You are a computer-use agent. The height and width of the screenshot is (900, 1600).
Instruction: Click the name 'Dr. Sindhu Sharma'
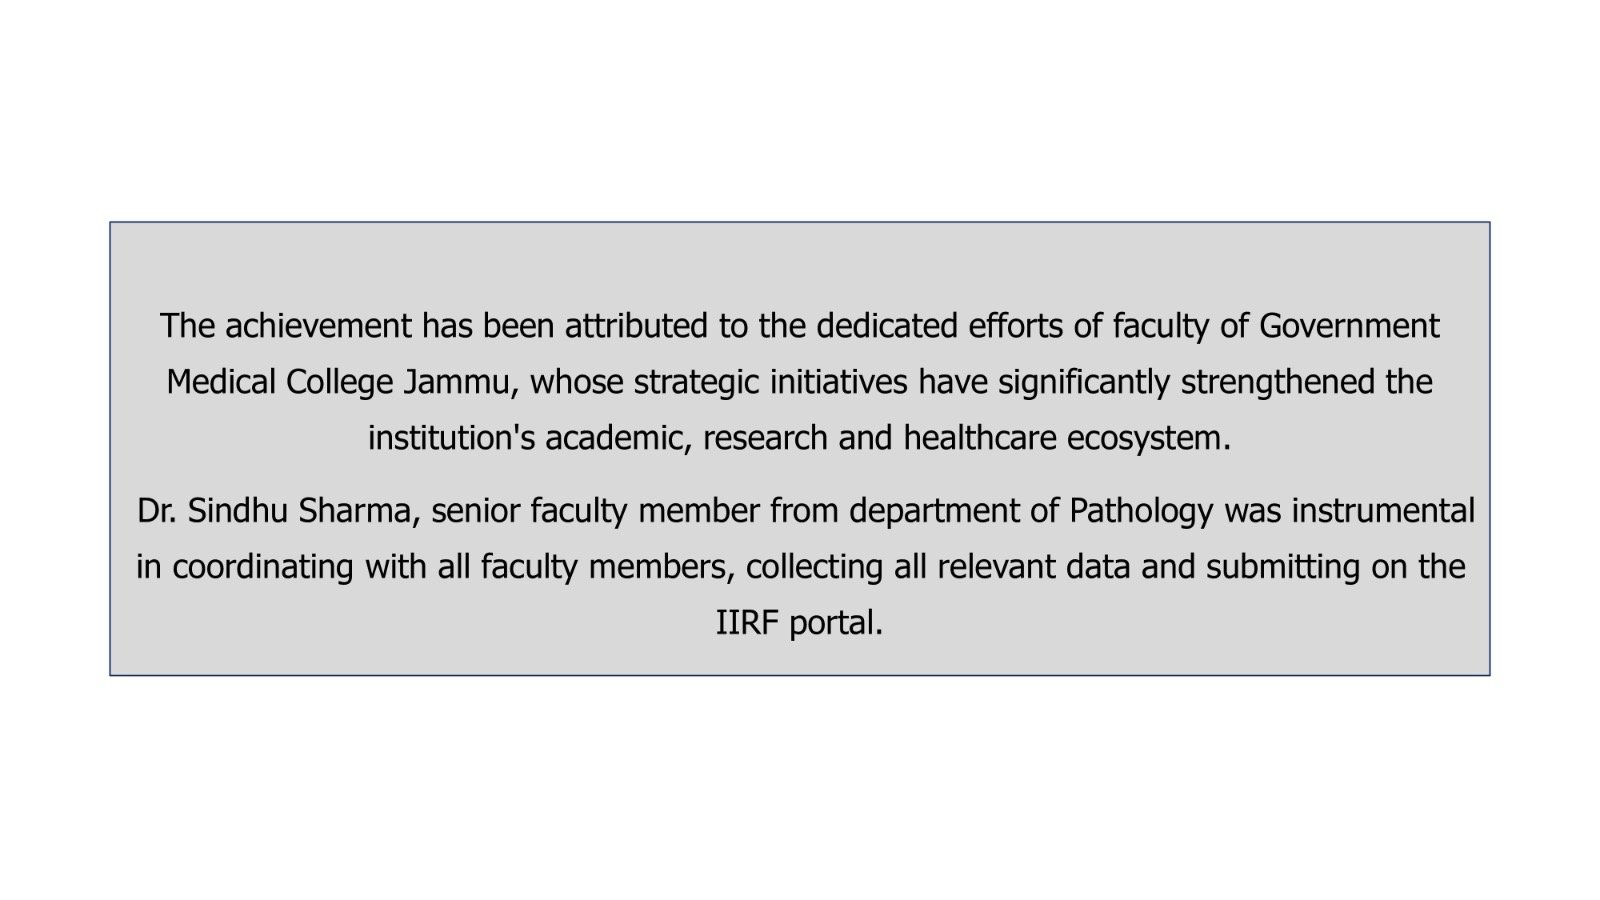click(x=274, y=511)
